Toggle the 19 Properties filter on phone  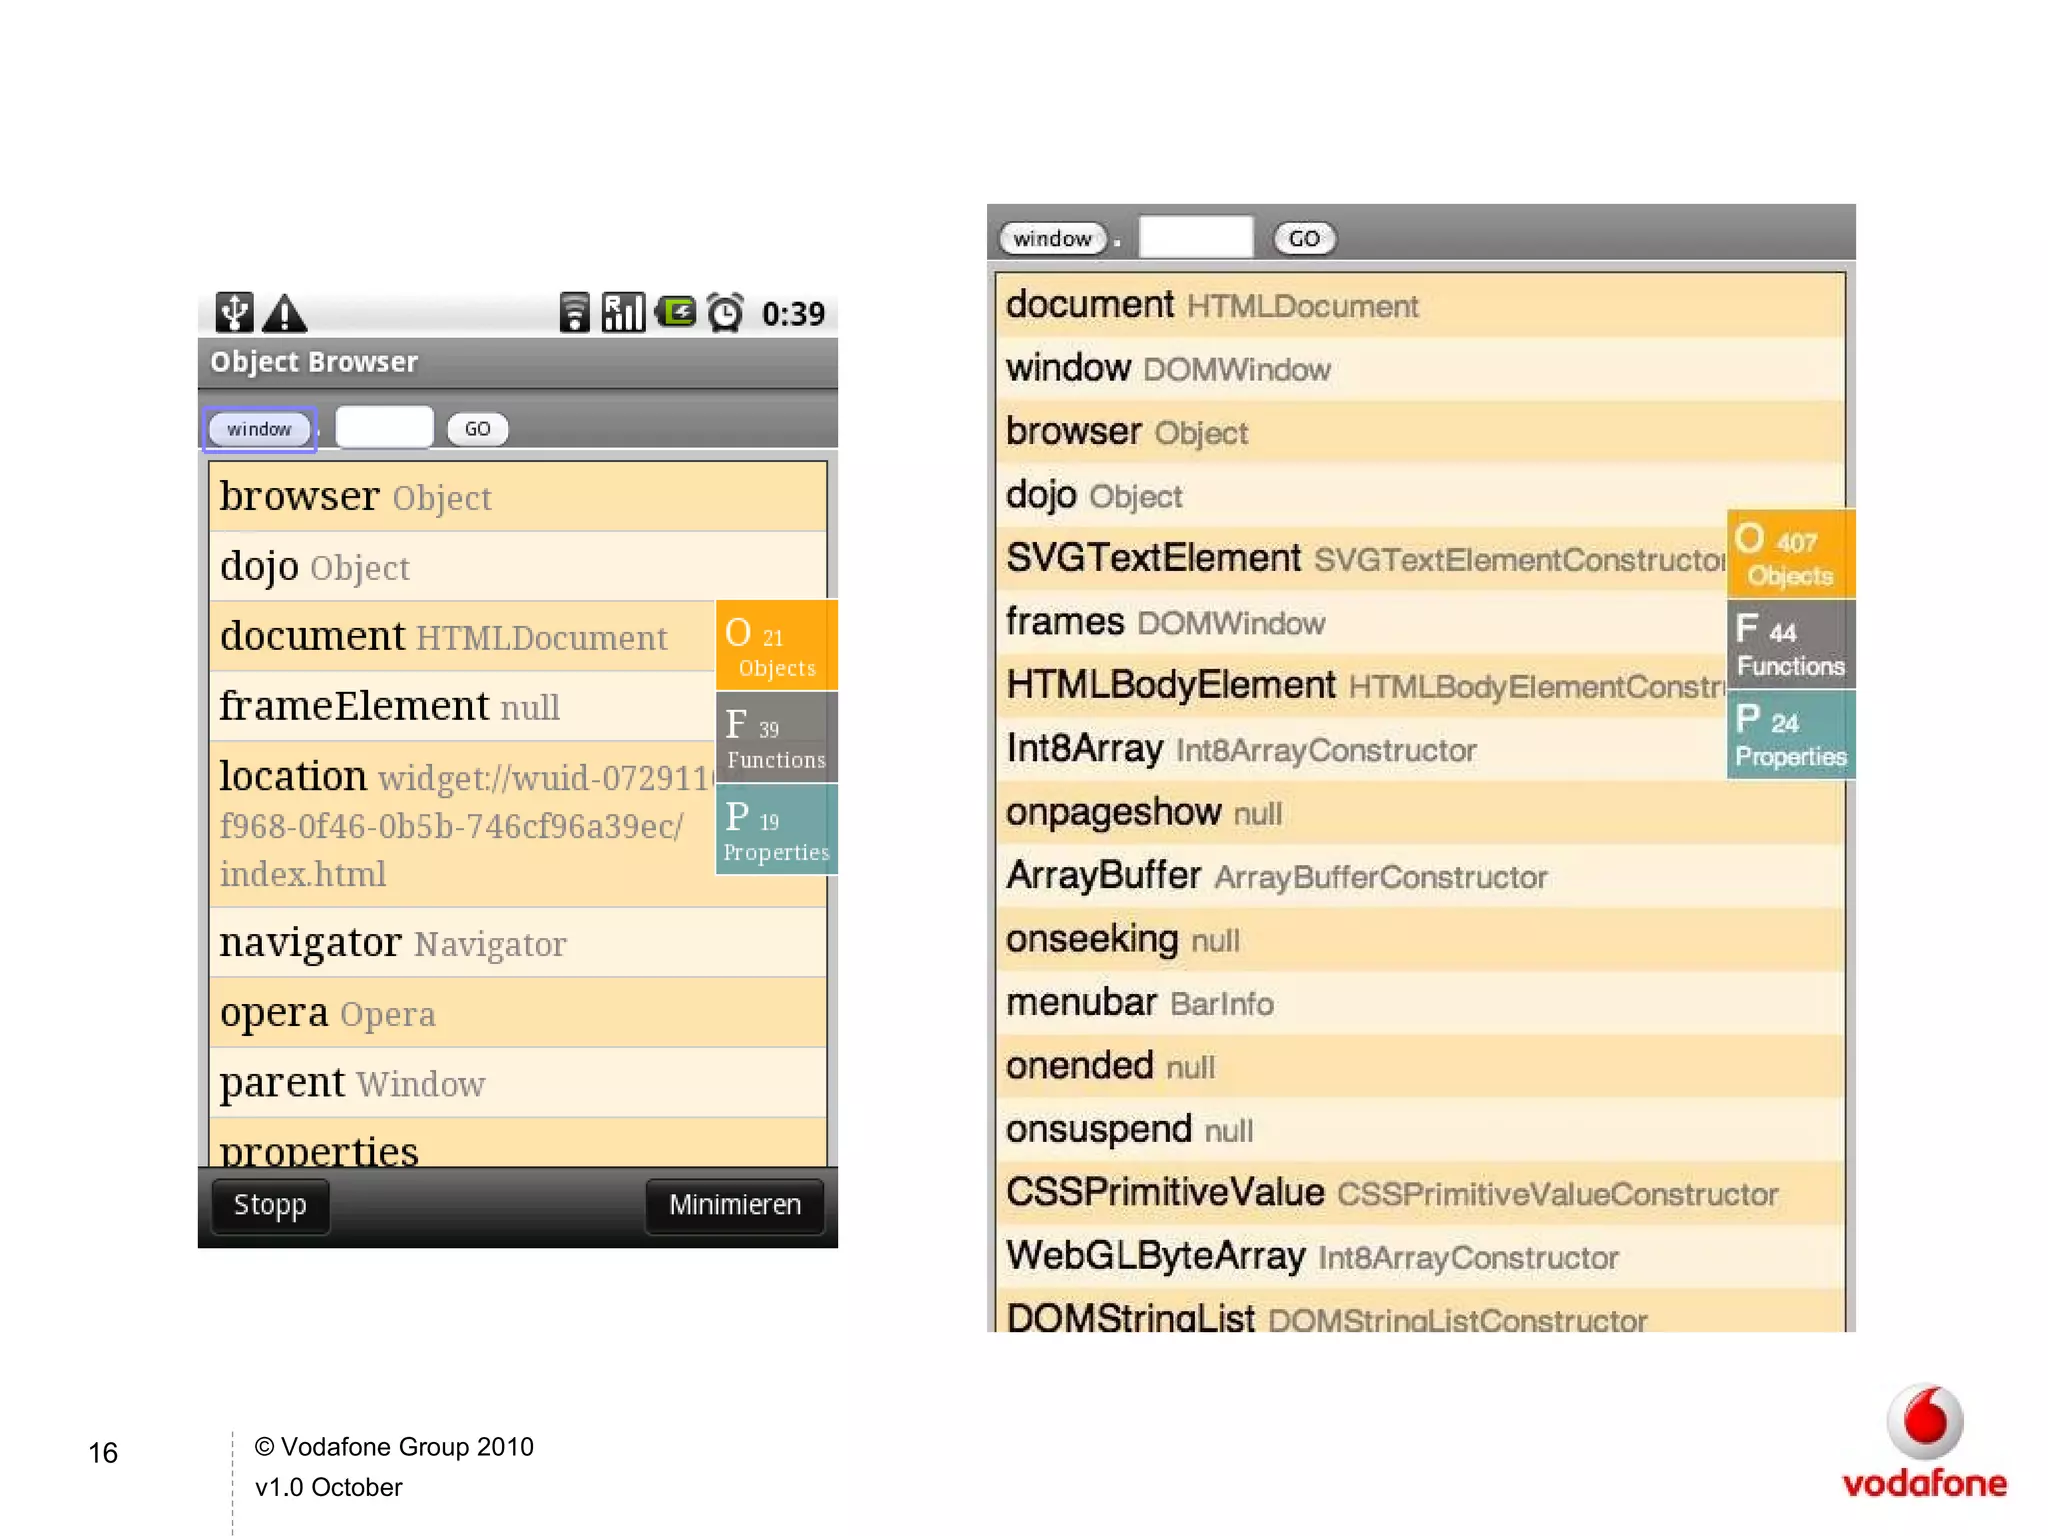[x=776, y=830]
